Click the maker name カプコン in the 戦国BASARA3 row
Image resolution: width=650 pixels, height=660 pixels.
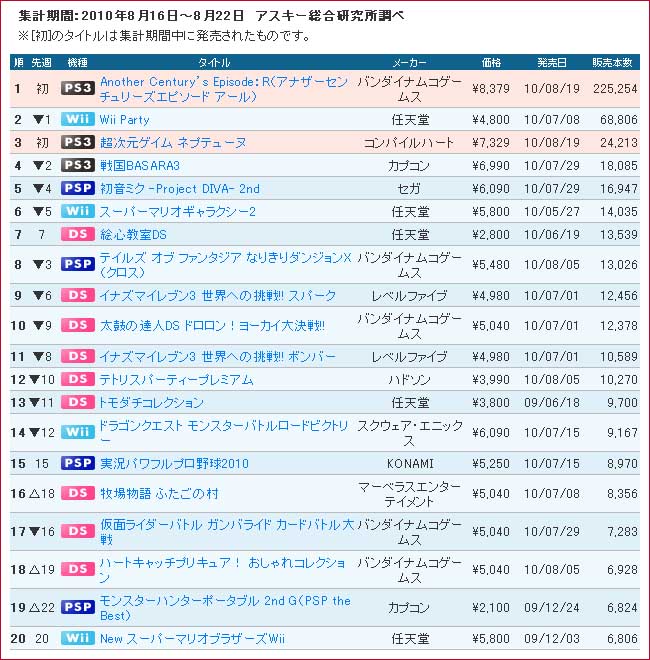tap(409, 165)
